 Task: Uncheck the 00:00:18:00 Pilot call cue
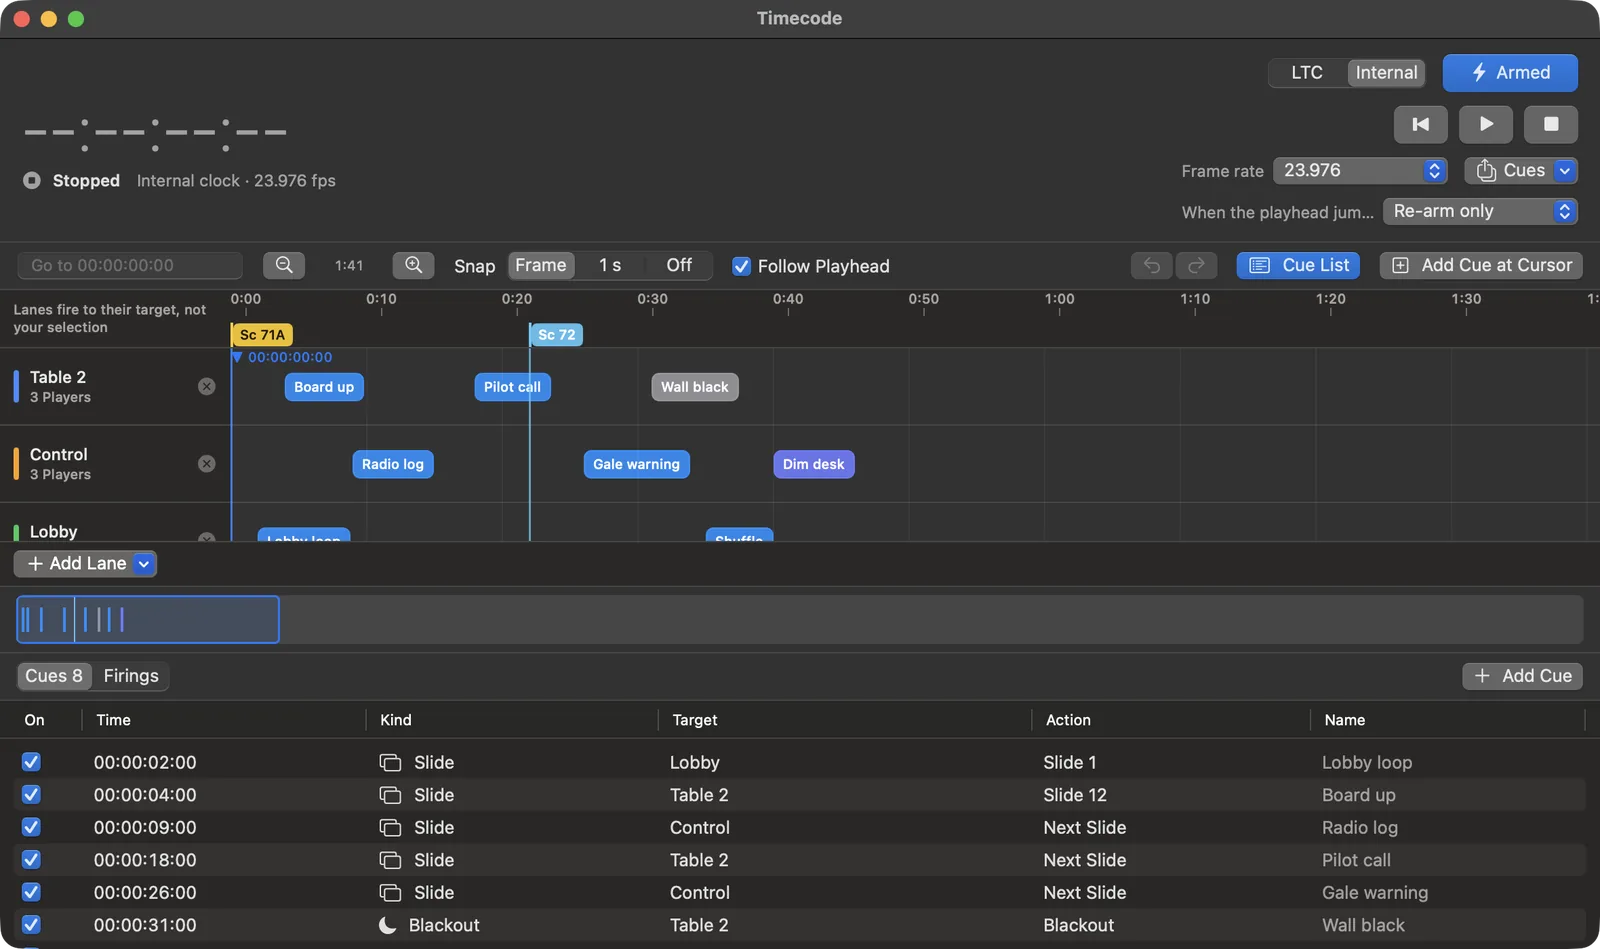pos(31,860)
